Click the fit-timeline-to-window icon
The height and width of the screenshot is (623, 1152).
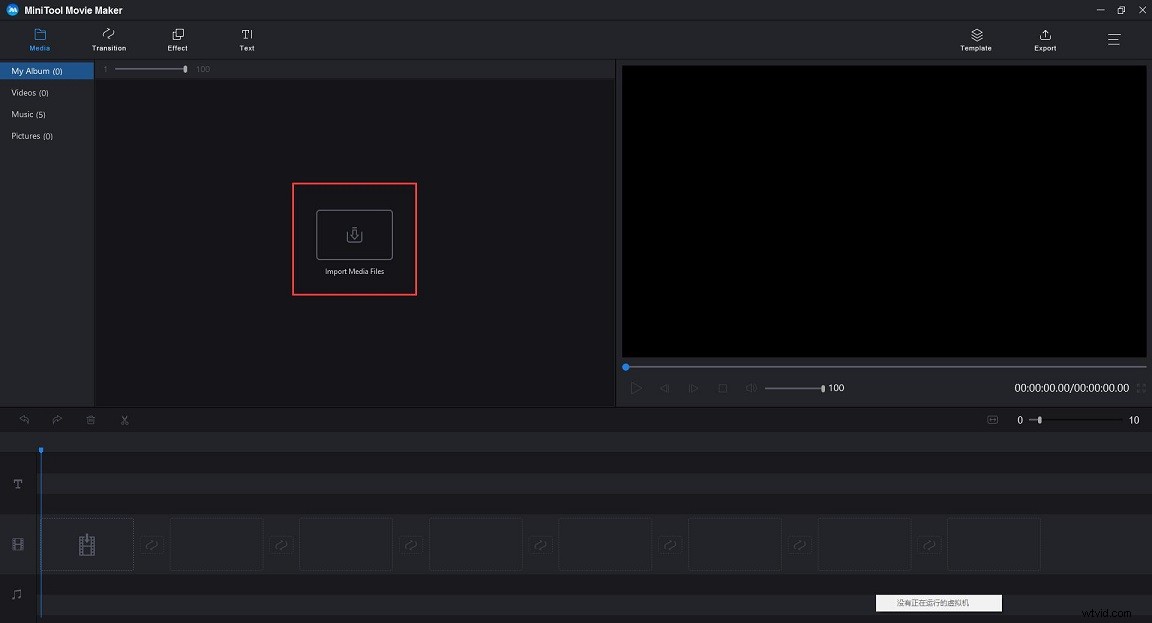(992, 420)
